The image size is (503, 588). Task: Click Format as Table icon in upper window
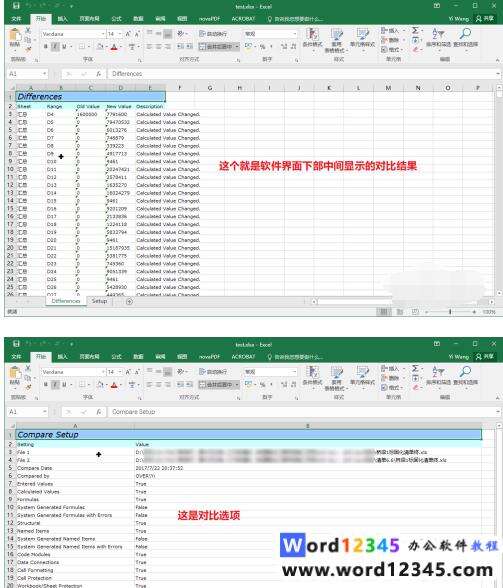point(336,34)
